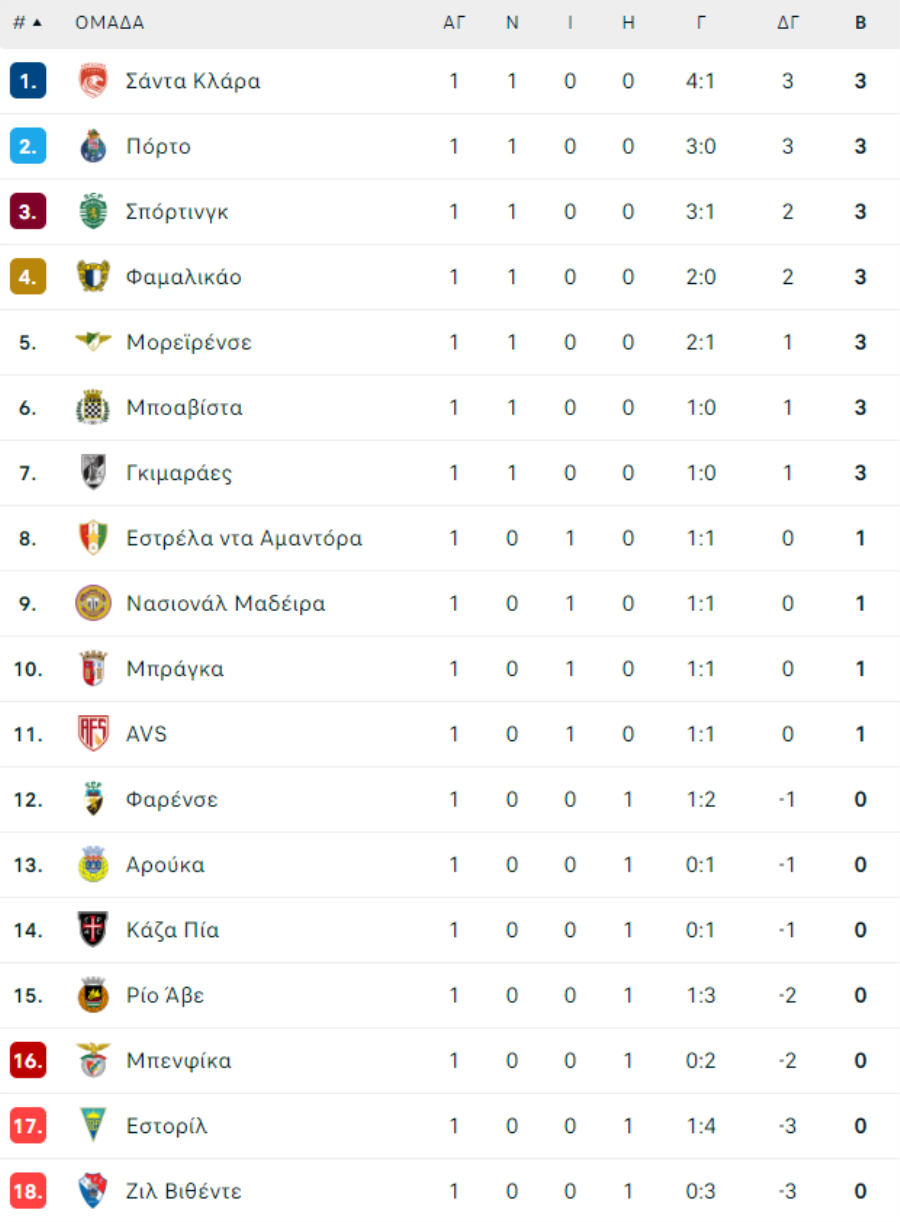900x1222 pixels.
Task: Click the Φαμαλικάο team badge
Action: (93, 277)
